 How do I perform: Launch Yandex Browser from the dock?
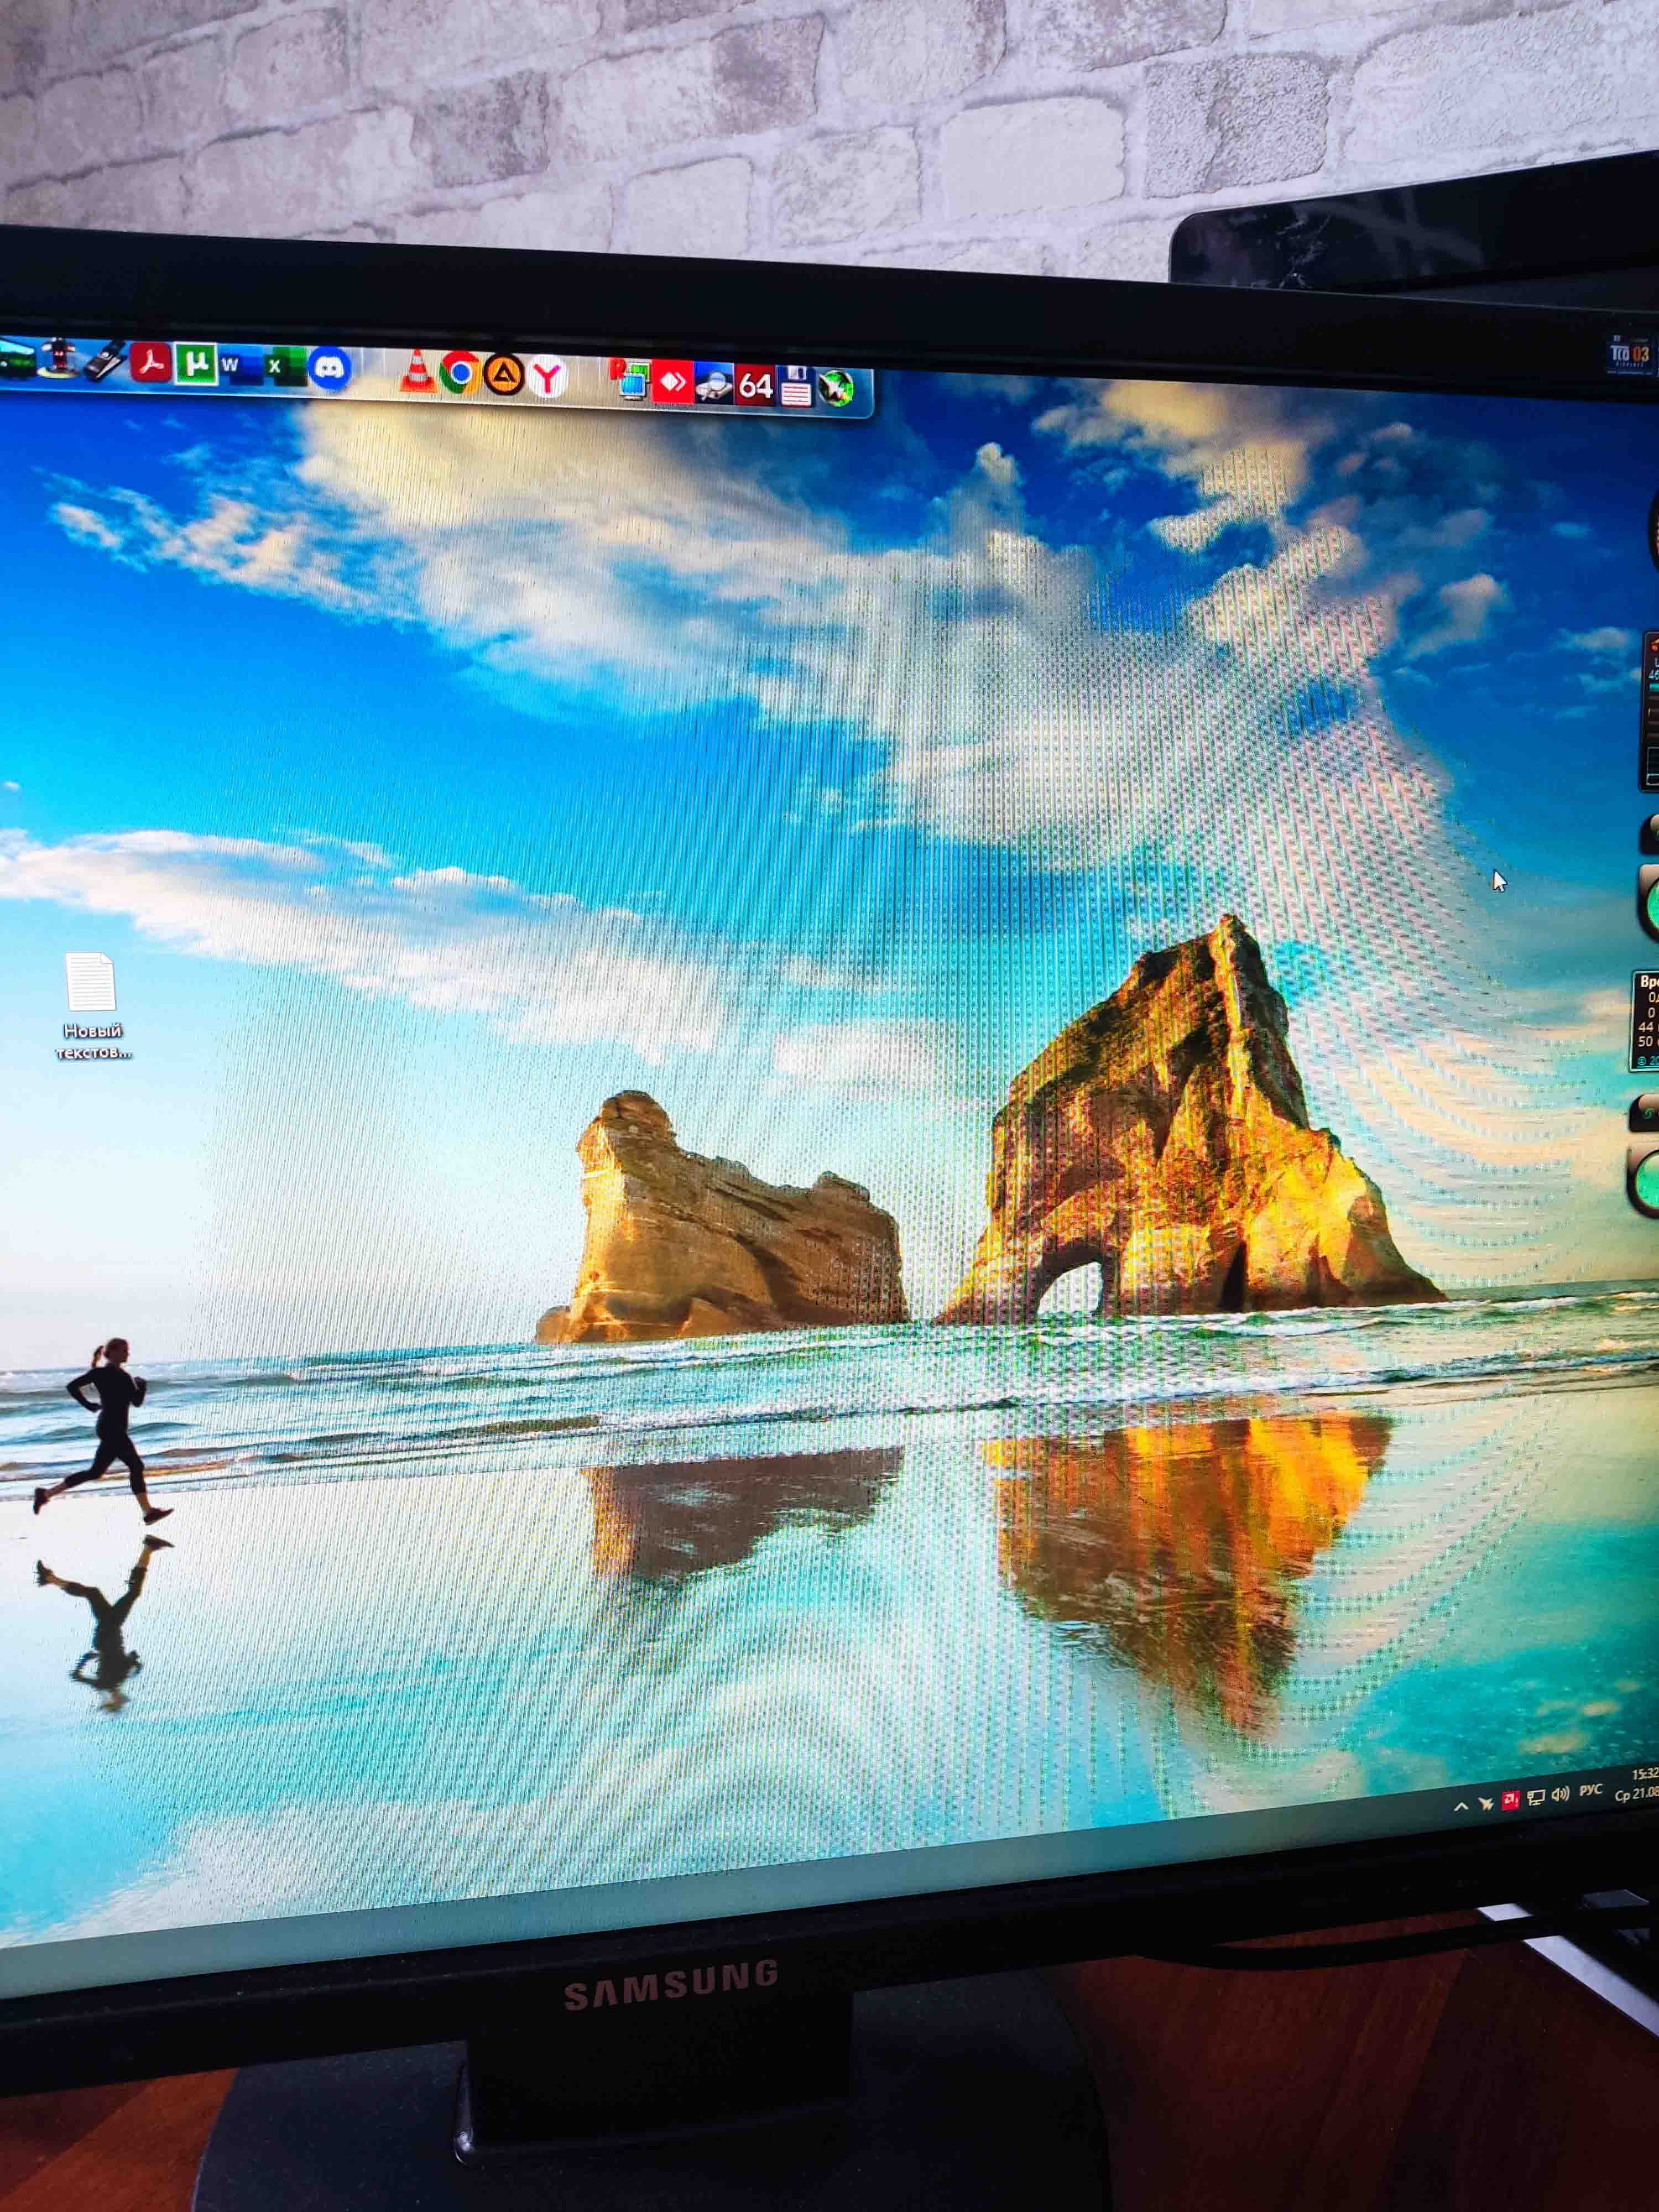click(x=547, y=377)
